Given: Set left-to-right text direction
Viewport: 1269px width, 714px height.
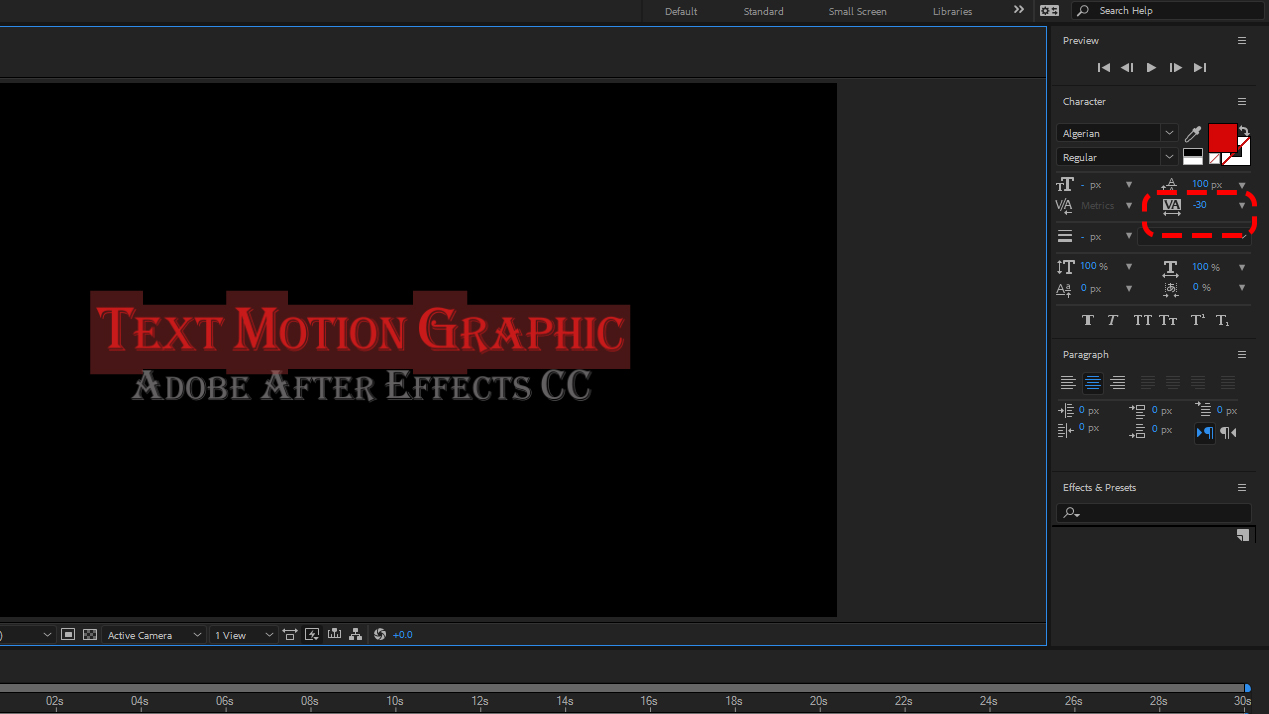Looking at the screenshot, I should (1205, 432).
